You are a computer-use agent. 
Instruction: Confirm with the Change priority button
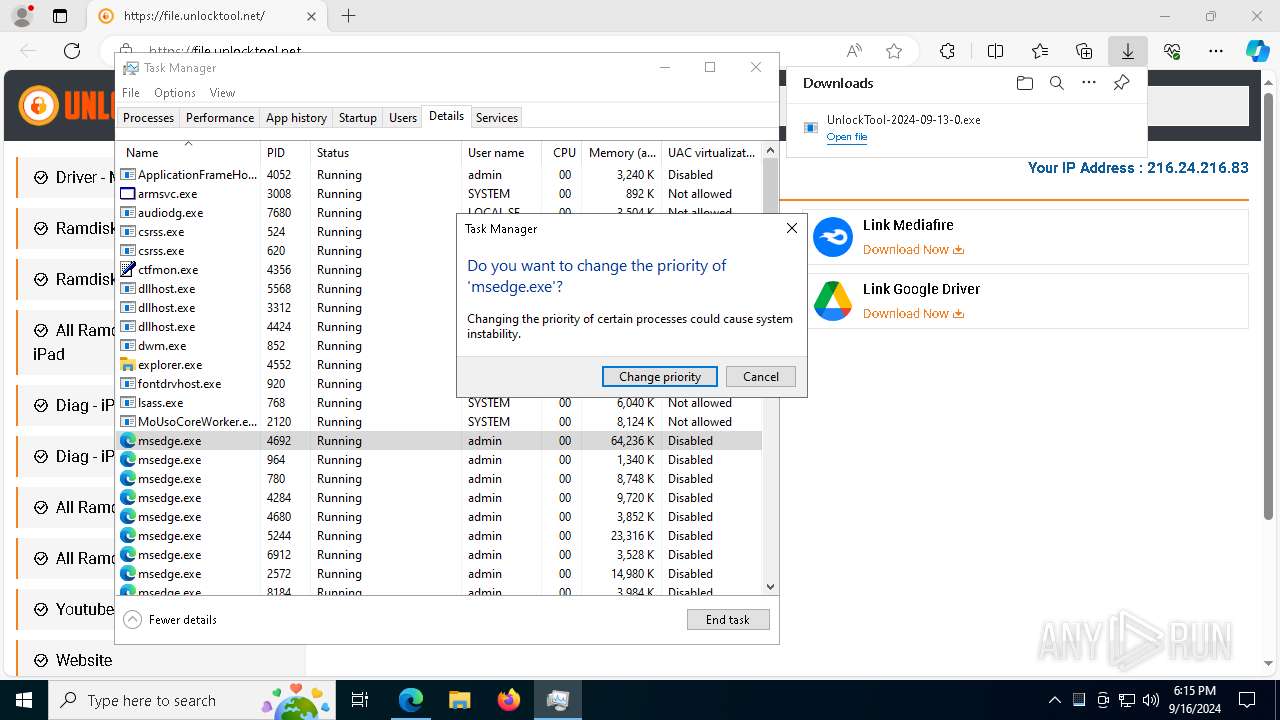(660, 377)
